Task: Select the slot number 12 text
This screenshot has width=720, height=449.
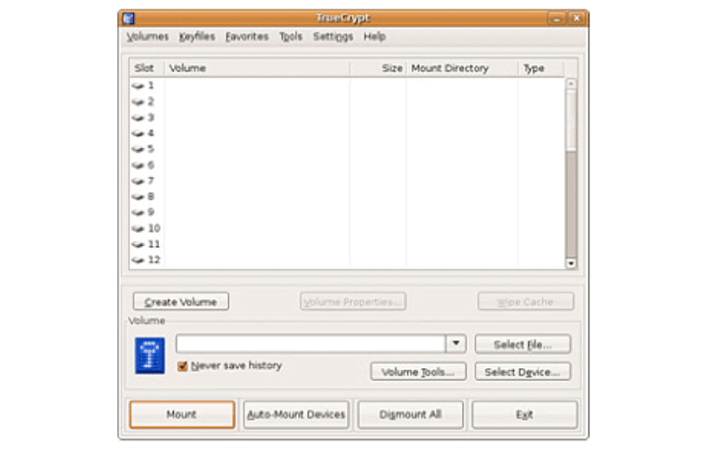Action: [x=154, y=260]
